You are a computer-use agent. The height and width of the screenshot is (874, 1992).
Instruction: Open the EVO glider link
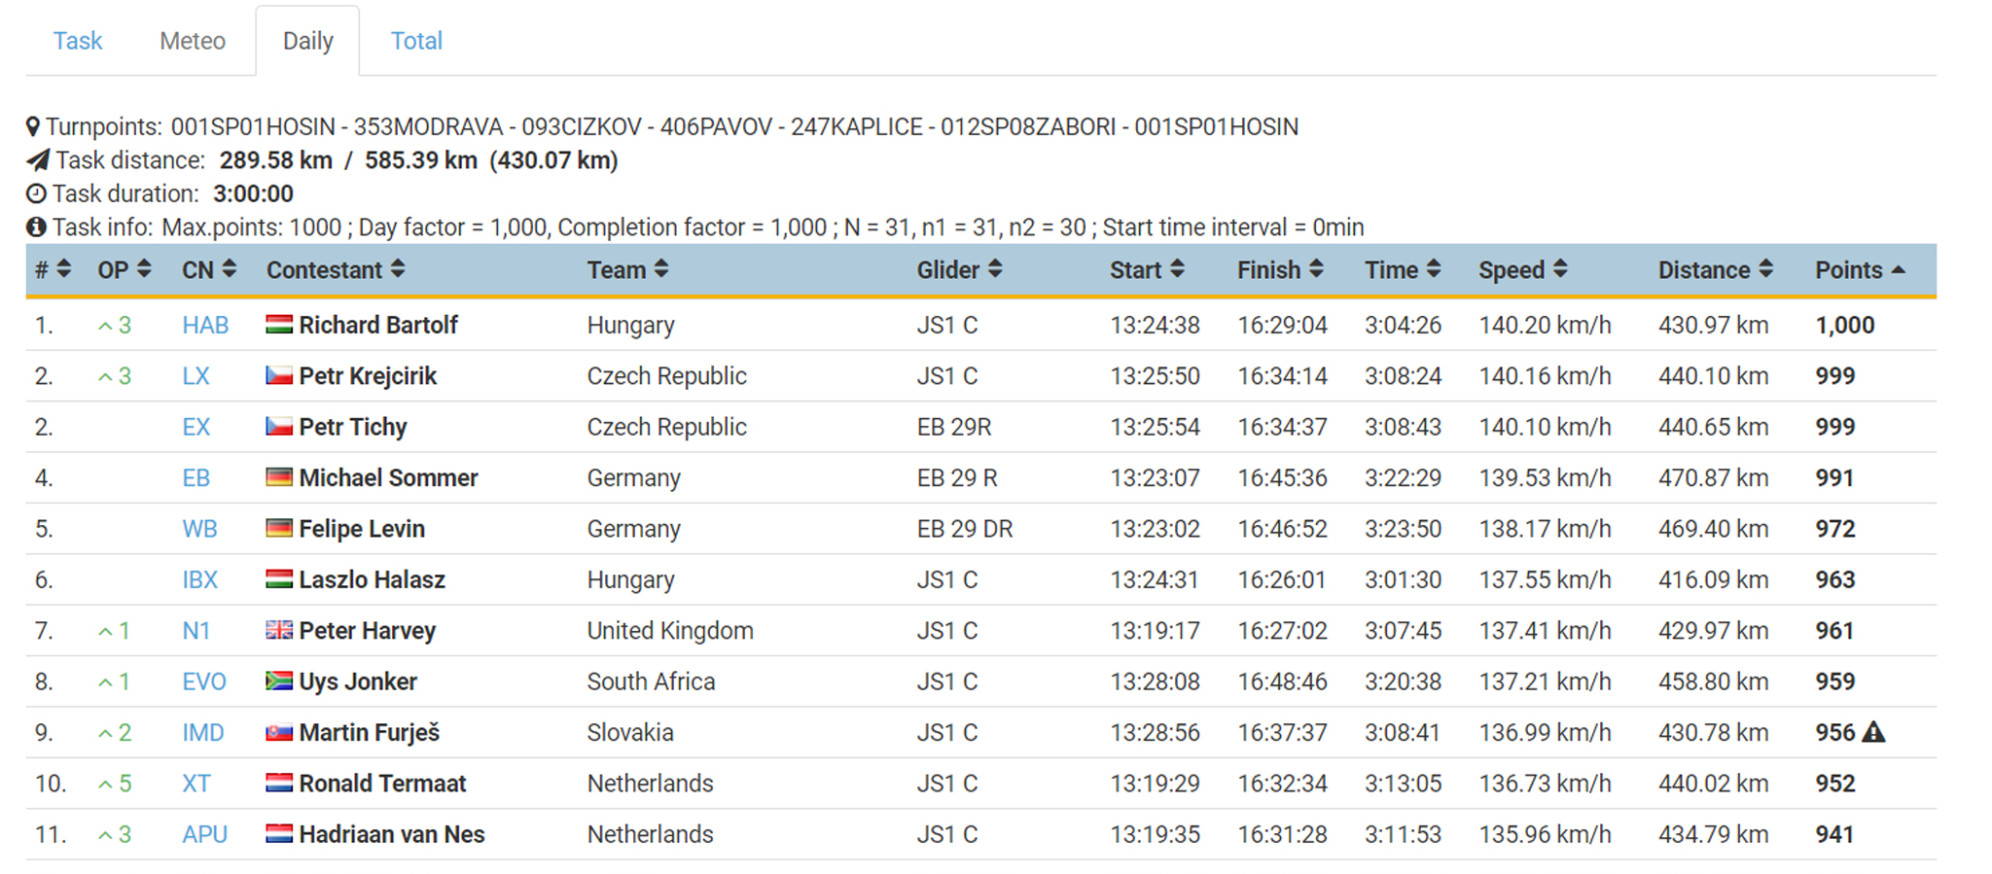click(x=204, y=682)
